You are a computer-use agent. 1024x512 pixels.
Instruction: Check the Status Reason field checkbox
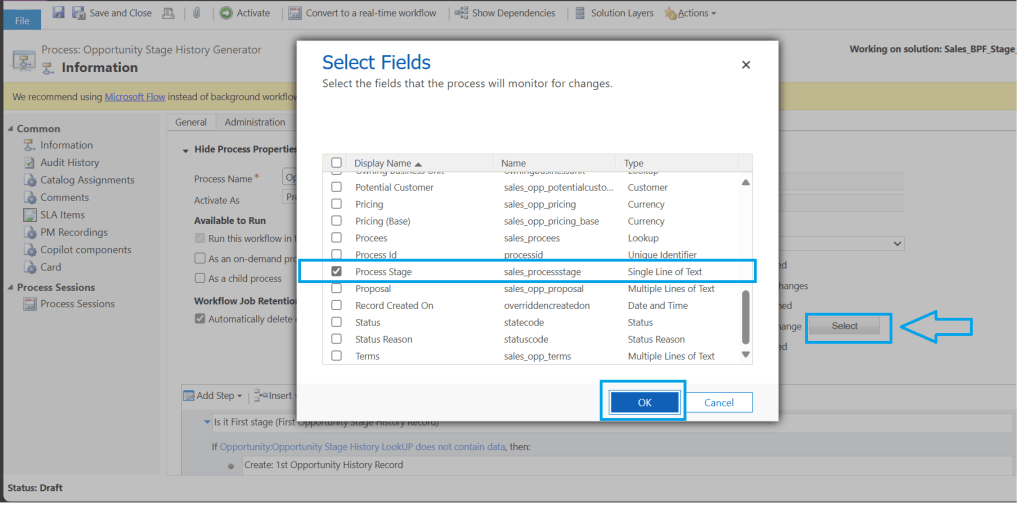336,339
